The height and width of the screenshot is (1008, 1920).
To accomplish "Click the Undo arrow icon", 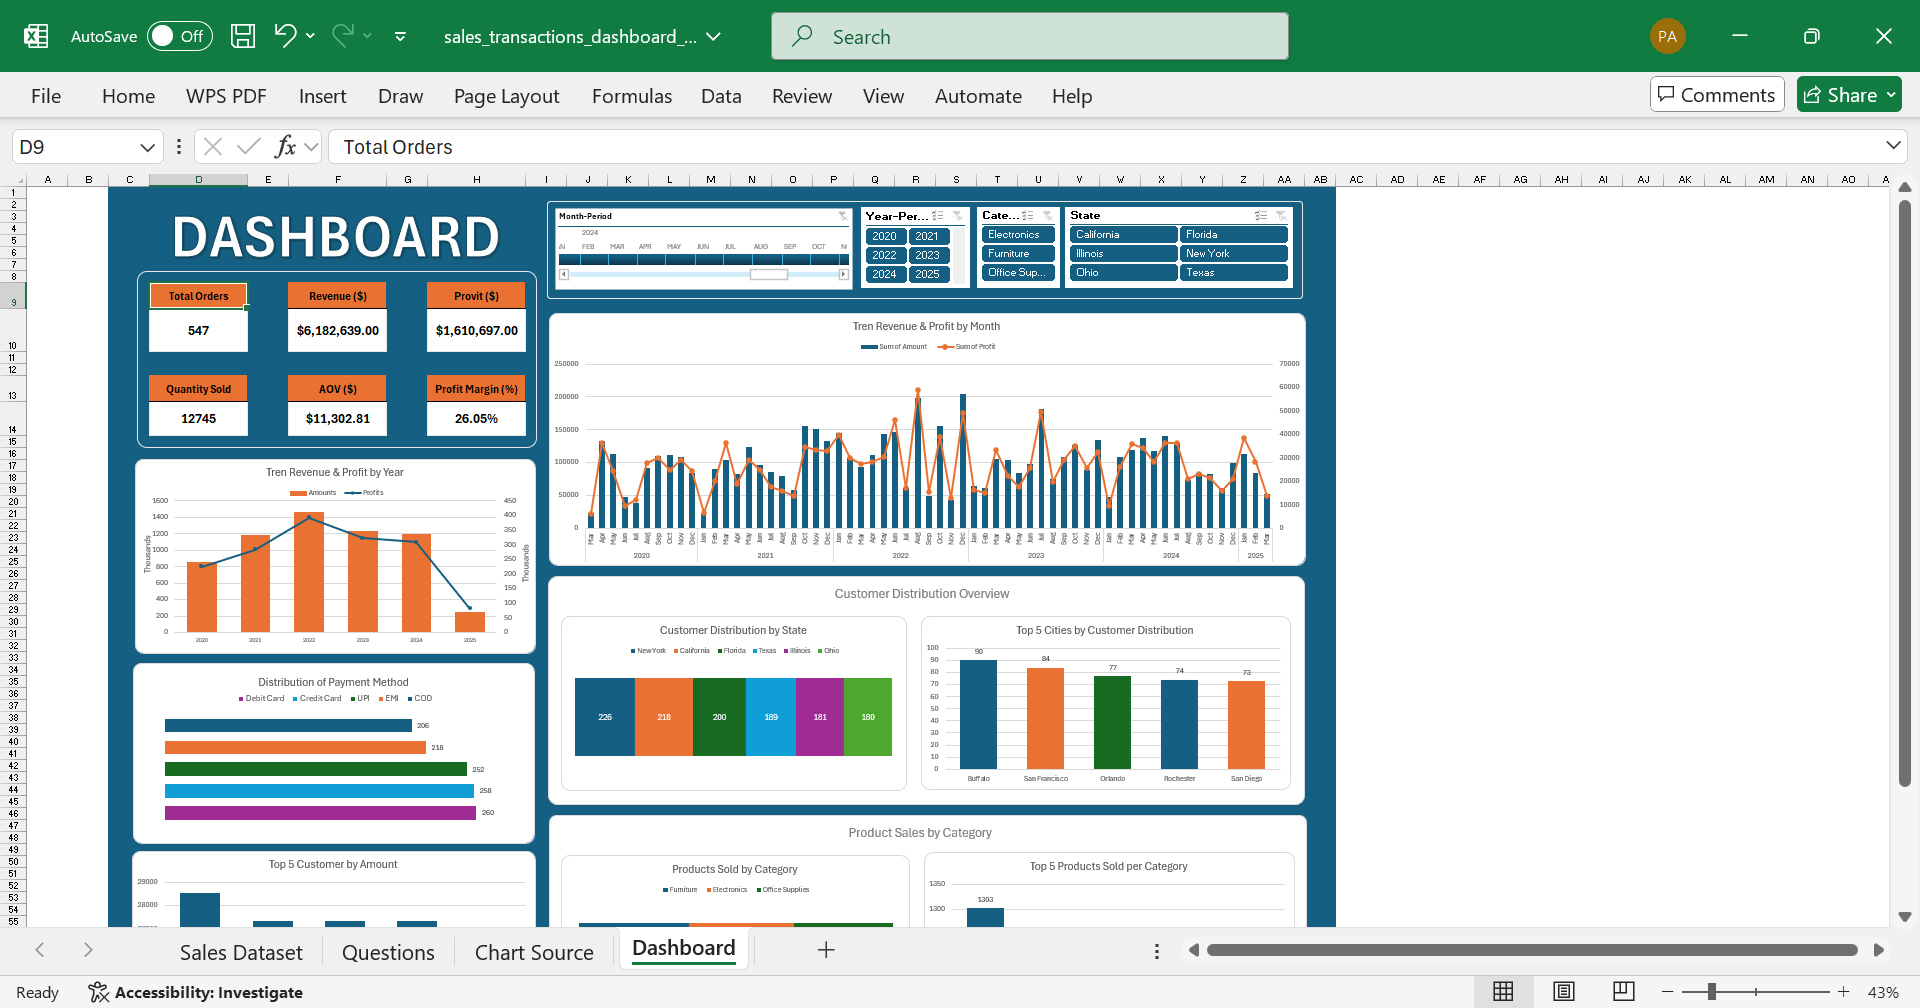I will point(285,36).
